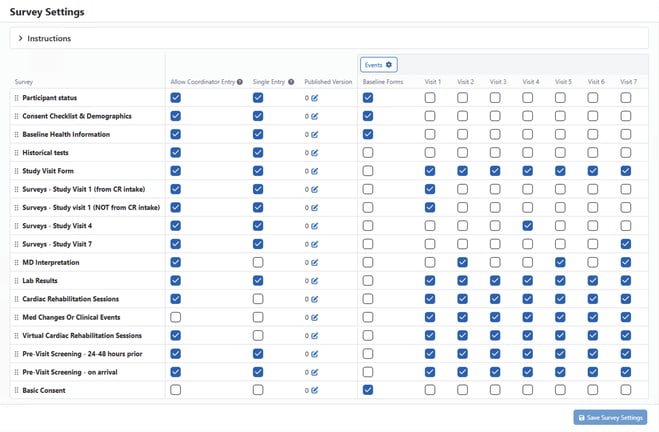The width and height of the screenshot is (659, 432).
Task: Click edit version icon for Lab Results row
Action: pos(314,281)
